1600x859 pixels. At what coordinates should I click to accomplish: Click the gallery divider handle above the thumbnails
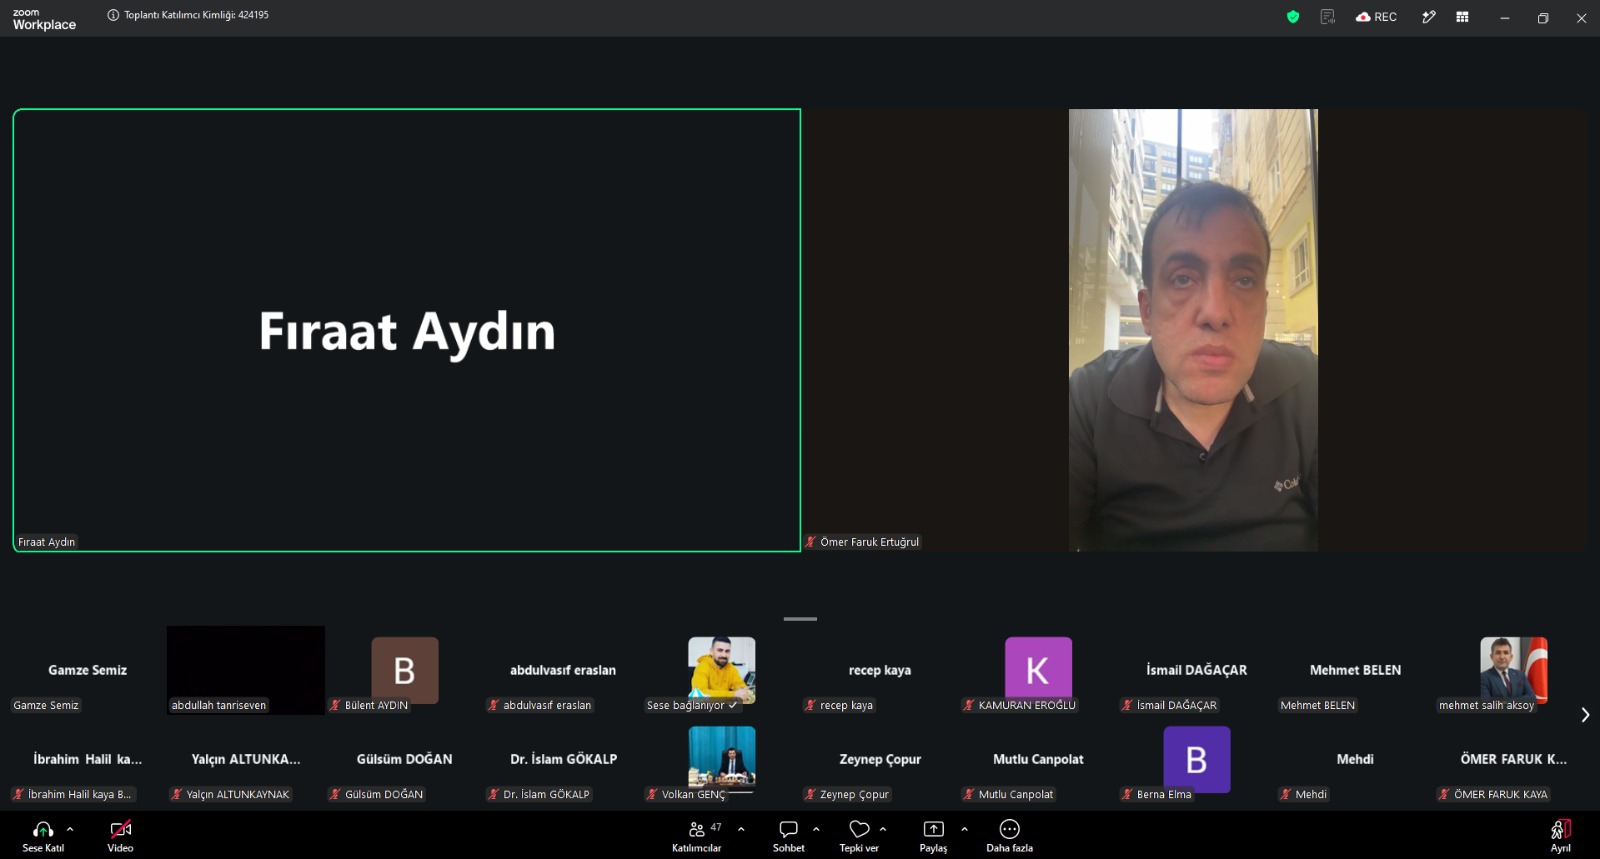(x=800, y=619)
